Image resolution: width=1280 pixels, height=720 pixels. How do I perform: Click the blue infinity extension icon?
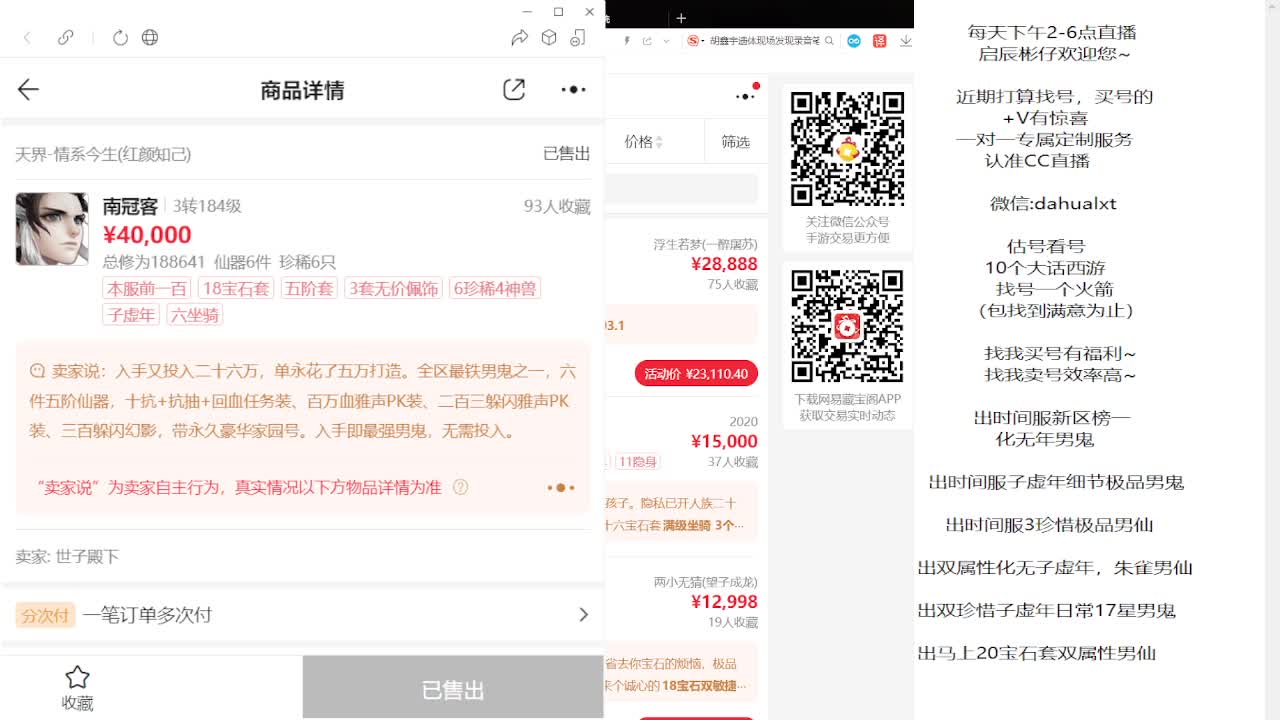(854, 41)
